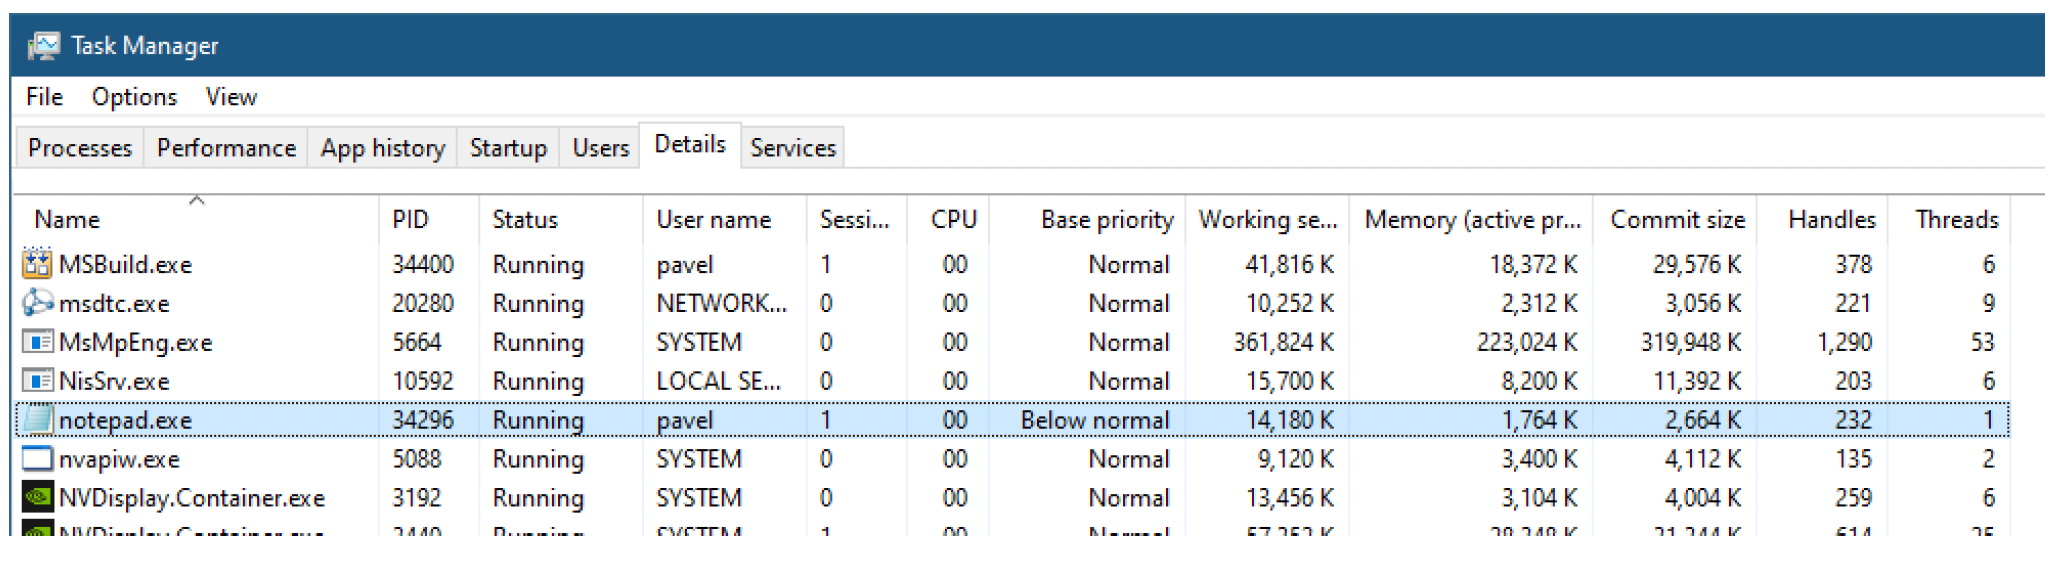Click working set value 361,824 K
2054x562 pixels.
pyautogui.click(x=1283, y=343)
